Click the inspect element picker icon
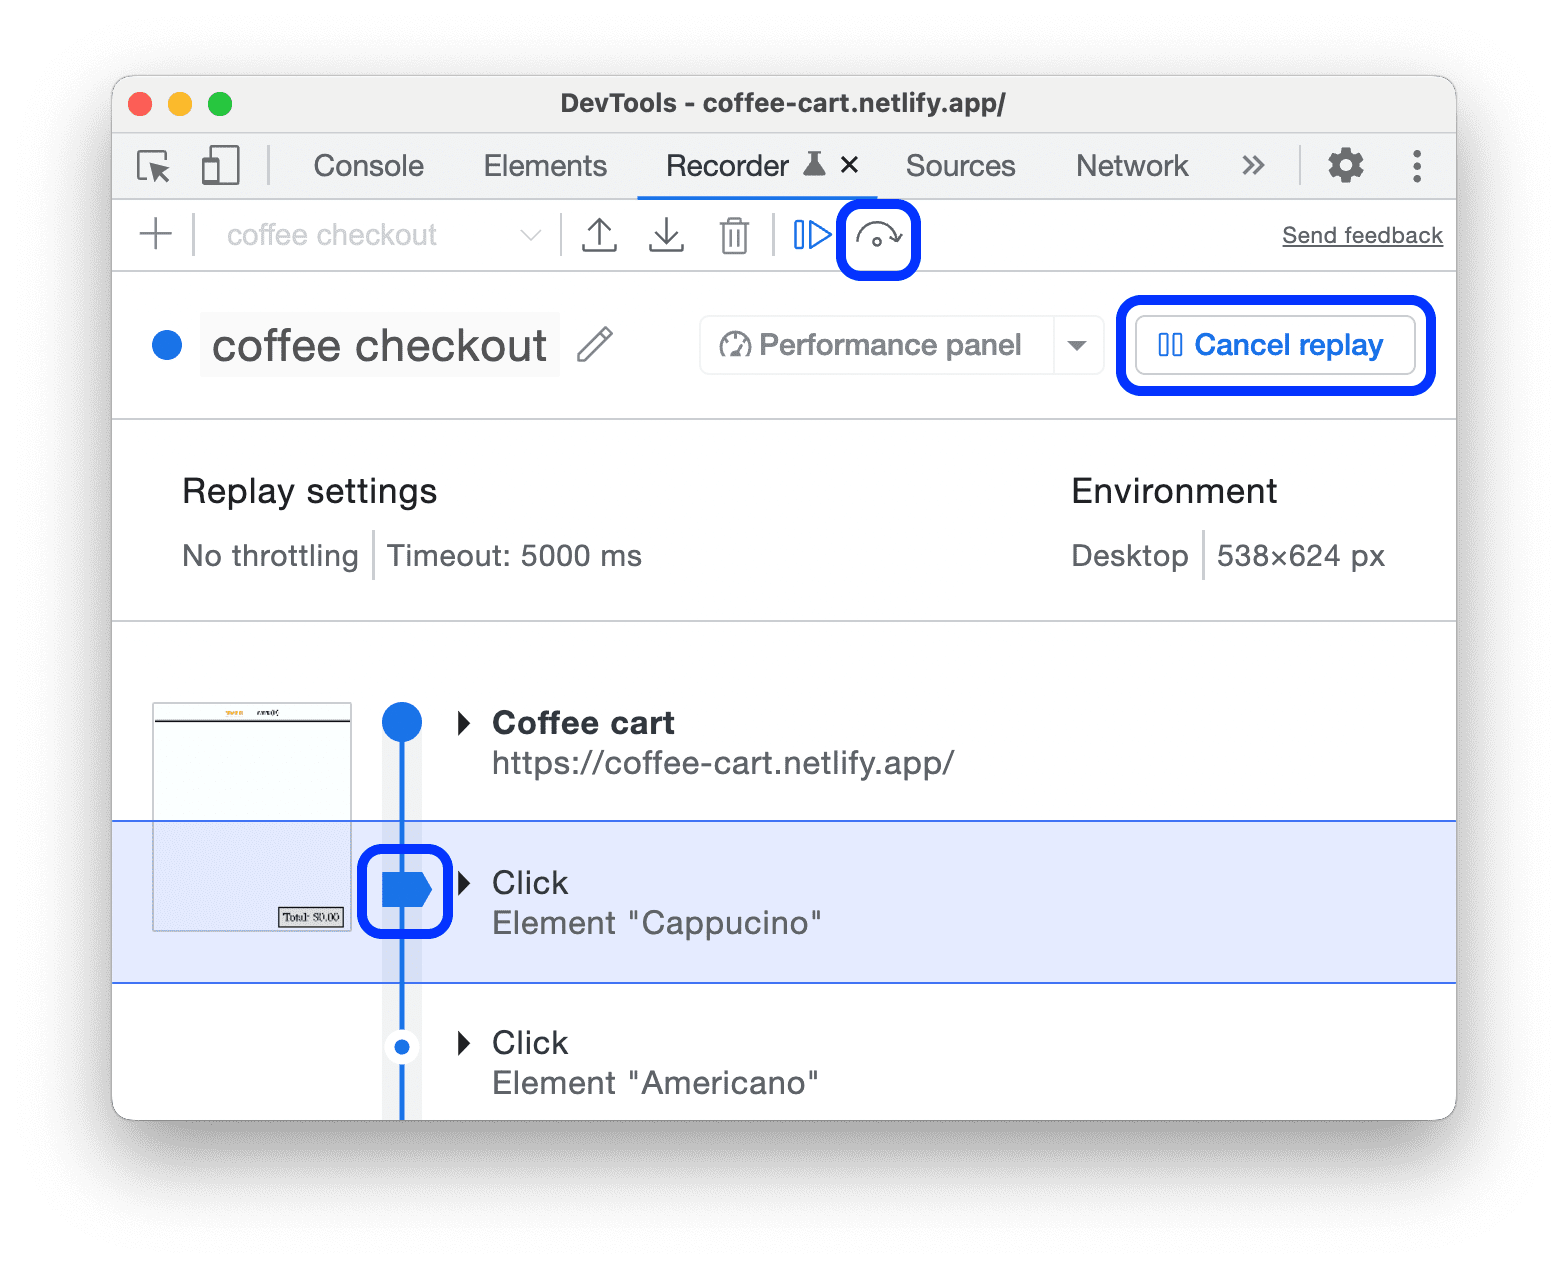Screen dimensions: 1568x1268 click(x=154, y=166)
